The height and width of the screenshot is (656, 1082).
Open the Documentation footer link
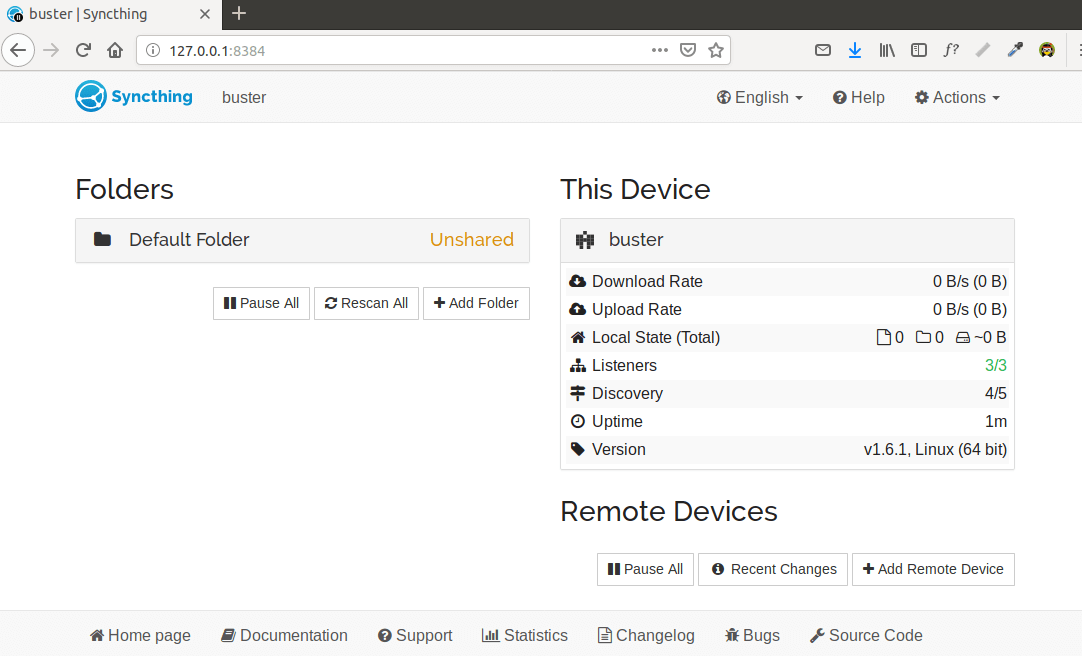pos(284,635)
